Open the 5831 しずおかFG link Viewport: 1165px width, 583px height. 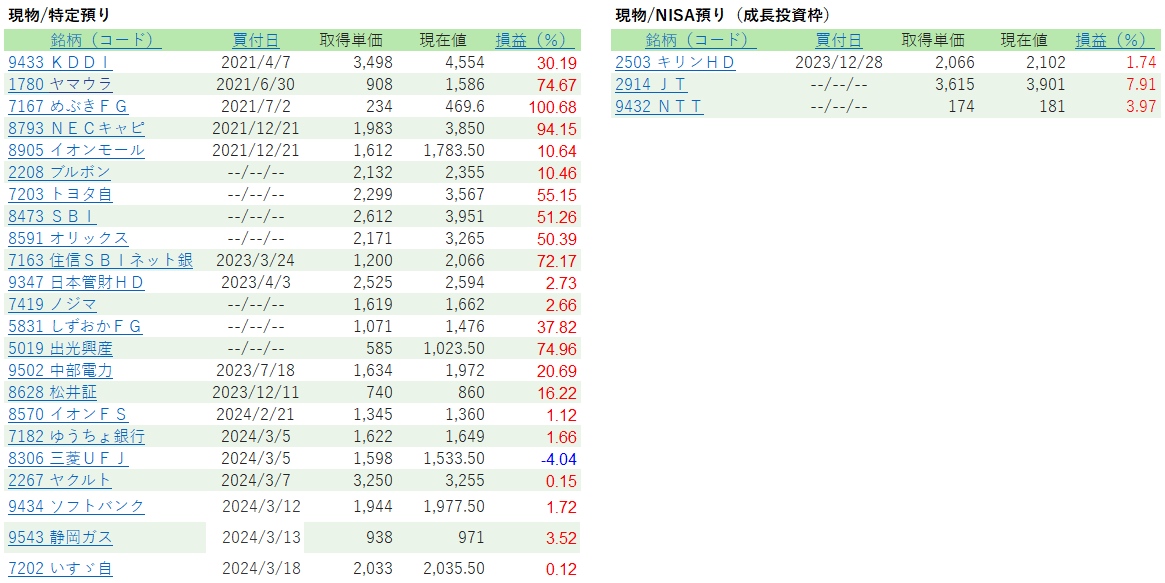pyautogui.click(x=75, y=327)
